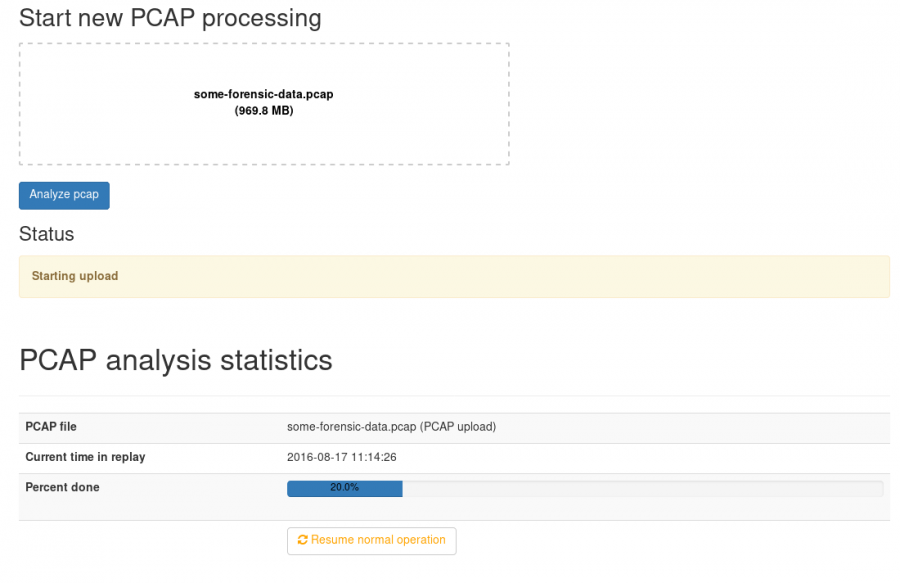This screenshot has width=900, height=583.
Task: Click the Start new PCAP processing heading
Action: coord(170,17)
